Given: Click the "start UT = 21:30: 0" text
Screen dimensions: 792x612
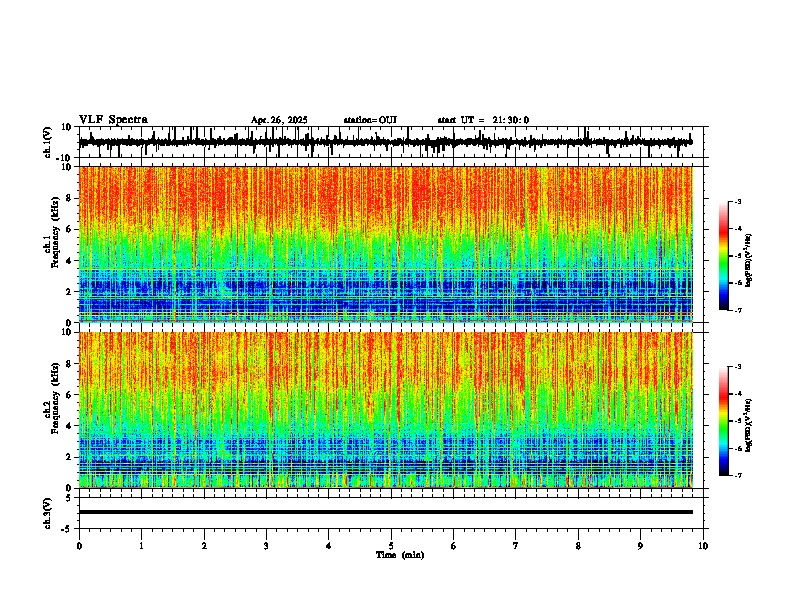Looking at the screenshot, I should (x=483, y=120).
